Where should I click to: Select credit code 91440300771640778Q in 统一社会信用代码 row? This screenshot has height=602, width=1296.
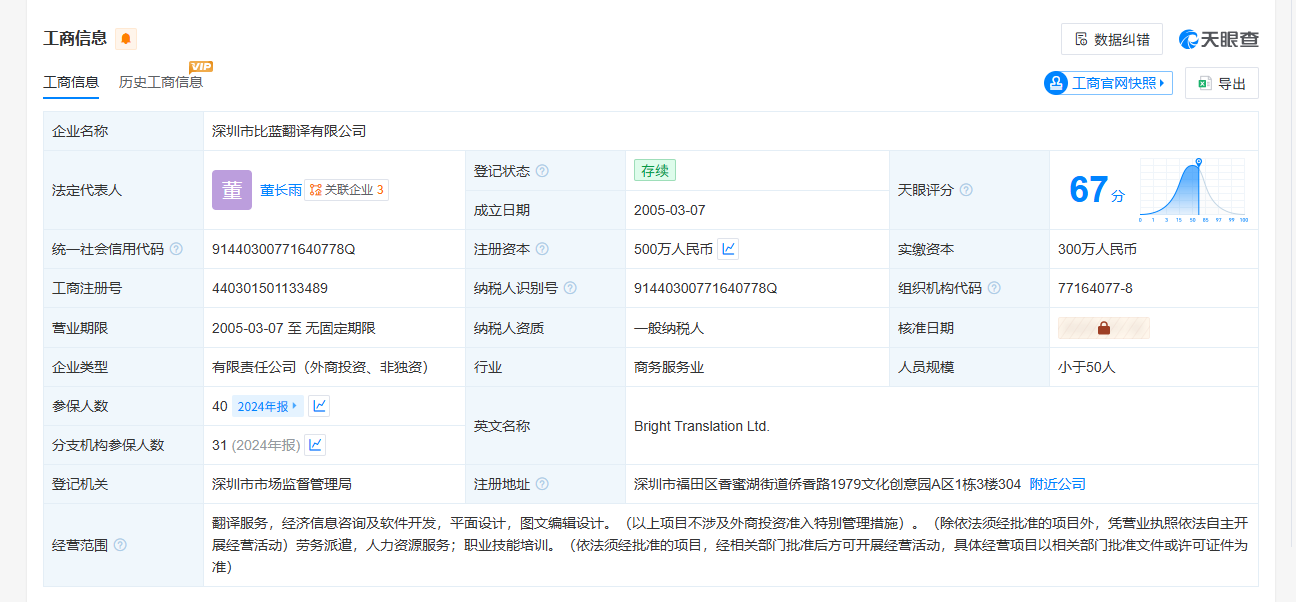point(284,249)
